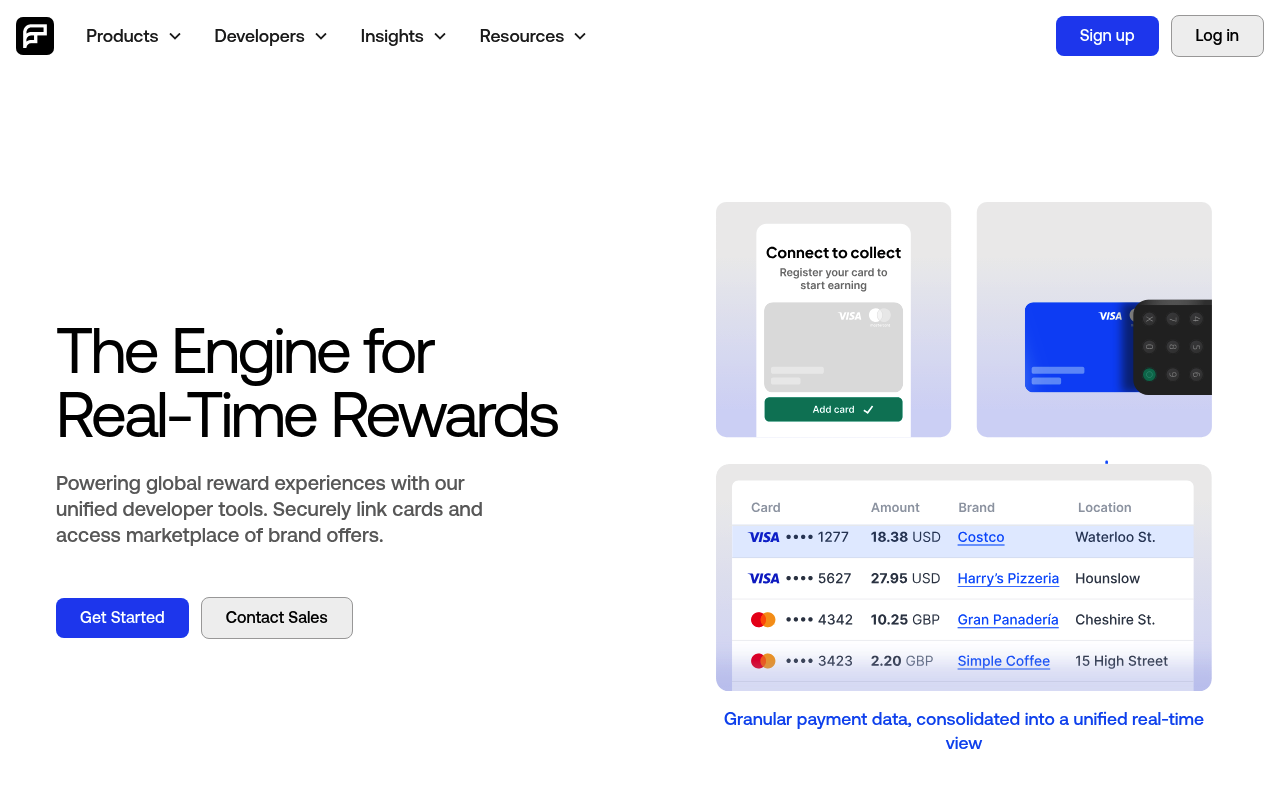The image size is (1280, 800).
Task: Click the green key on the card terminal
Action: (x=1149, y=375)
